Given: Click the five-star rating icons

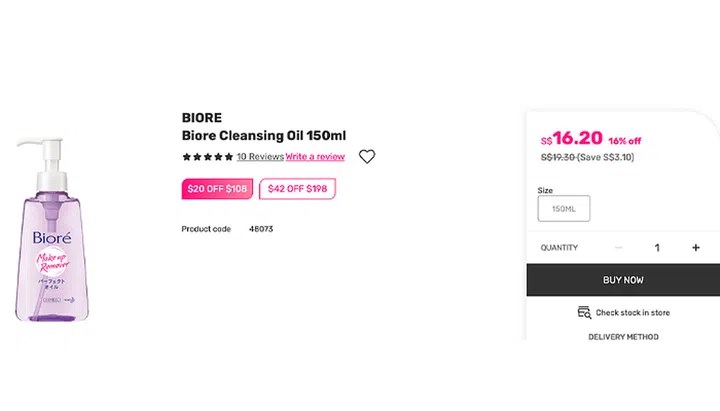Looking at the screenshot, I should tap(208, 157).
